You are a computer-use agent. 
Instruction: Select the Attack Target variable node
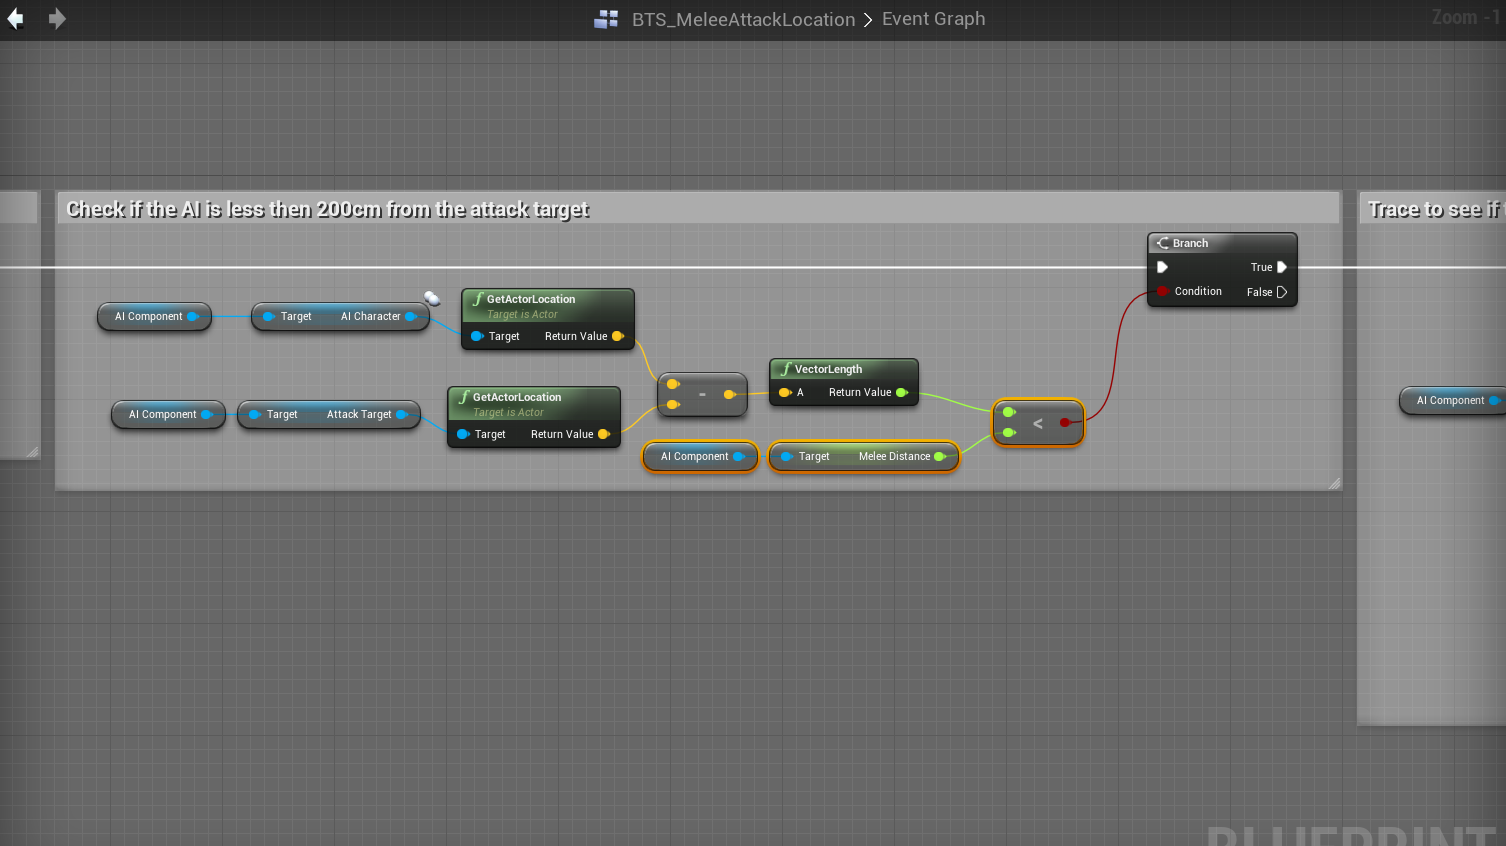[329, 414]
